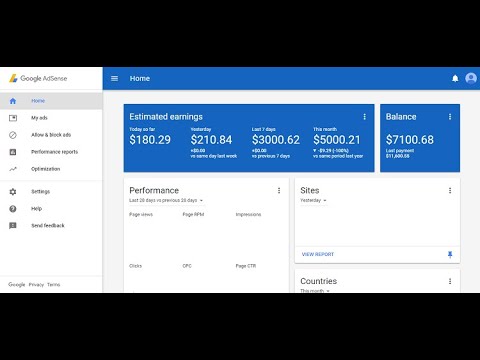Open Balance card options menu
The height and width of the screenshot is (360, 480).
tap(450, 116)
